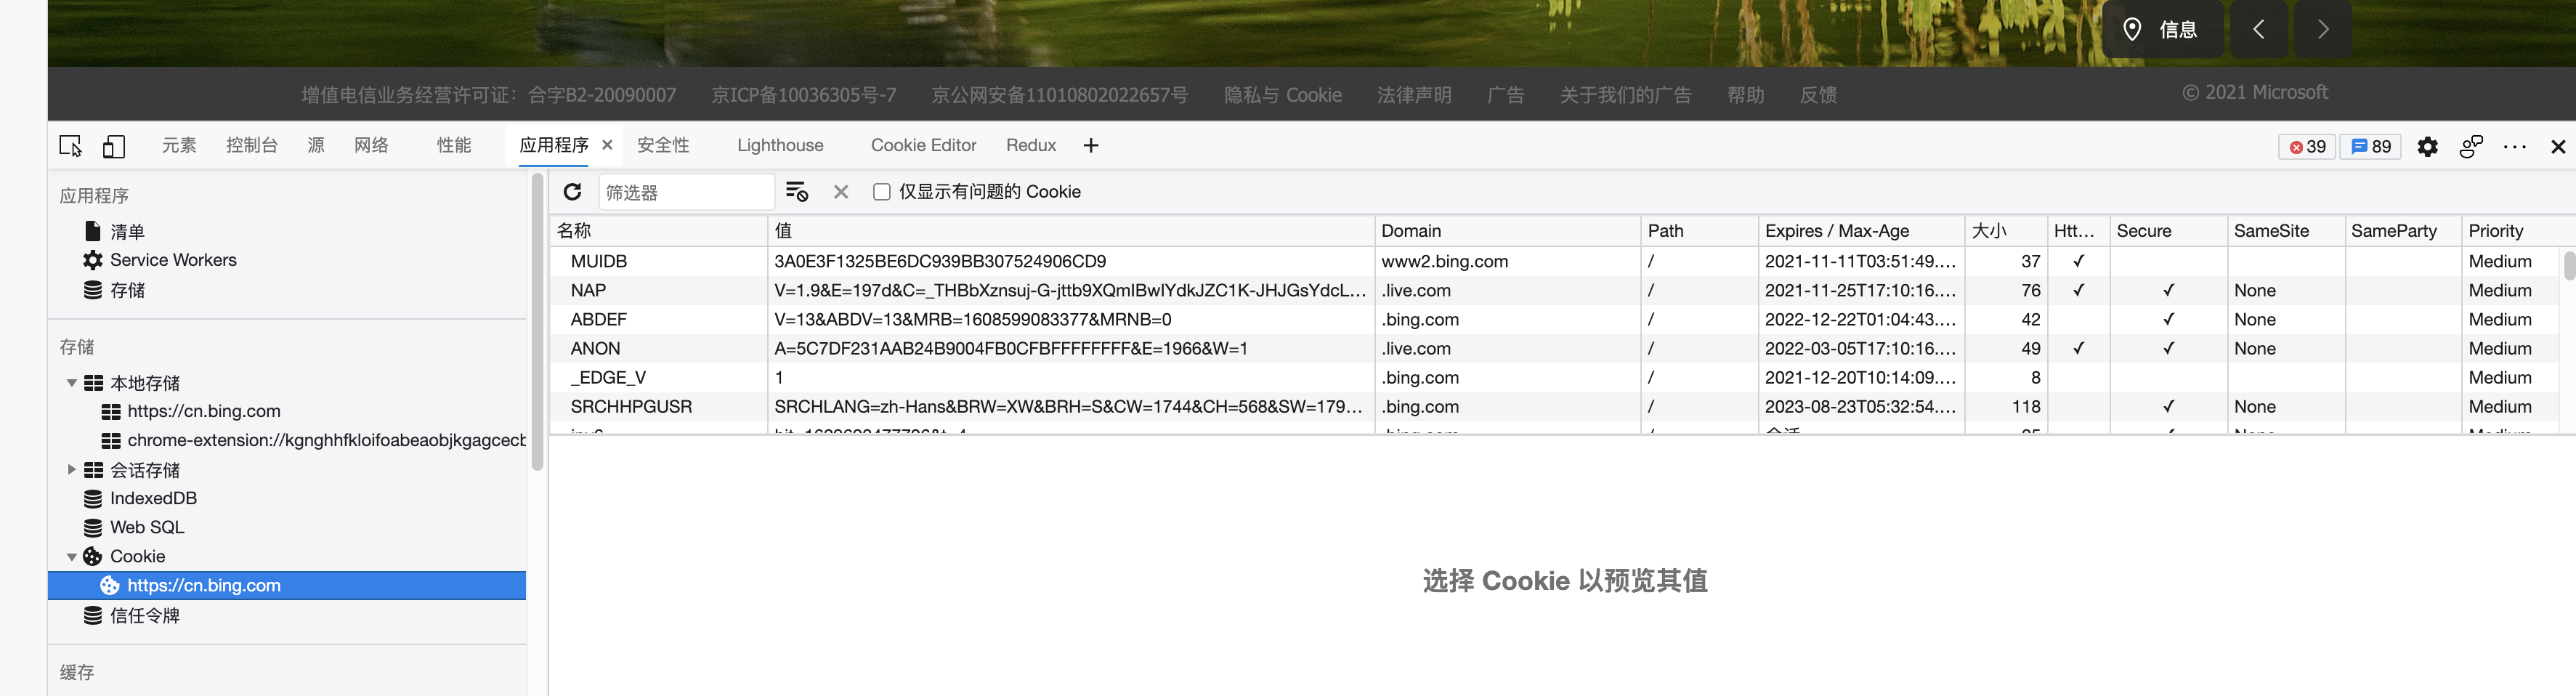Open DevTools settings gear
Screen dimensions: 2576x696
[2427, 147]
